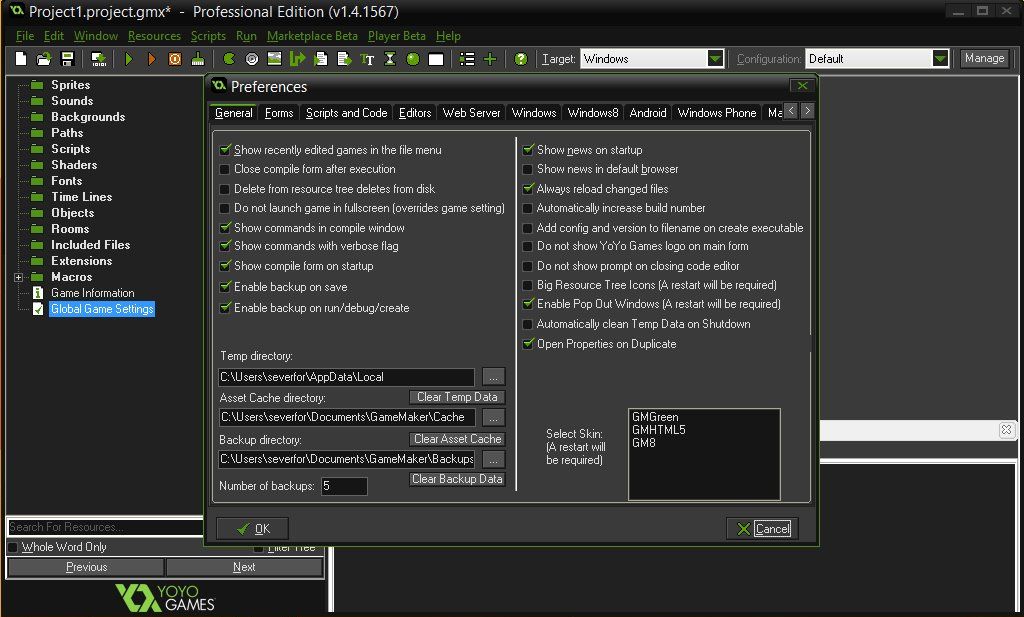Click the OK button in Preferences
Screen dimensions: 1024x617
[x=253, y=528]
